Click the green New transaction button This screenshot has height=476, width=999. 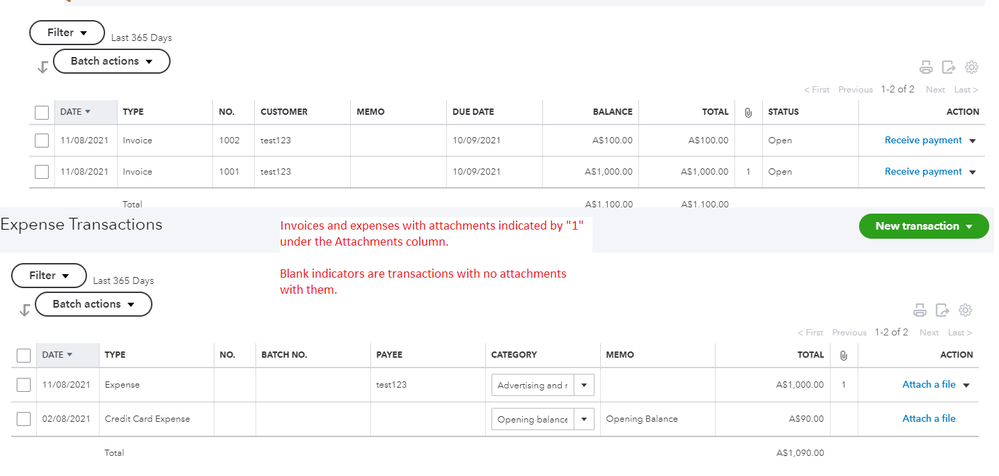pos(923,226)
